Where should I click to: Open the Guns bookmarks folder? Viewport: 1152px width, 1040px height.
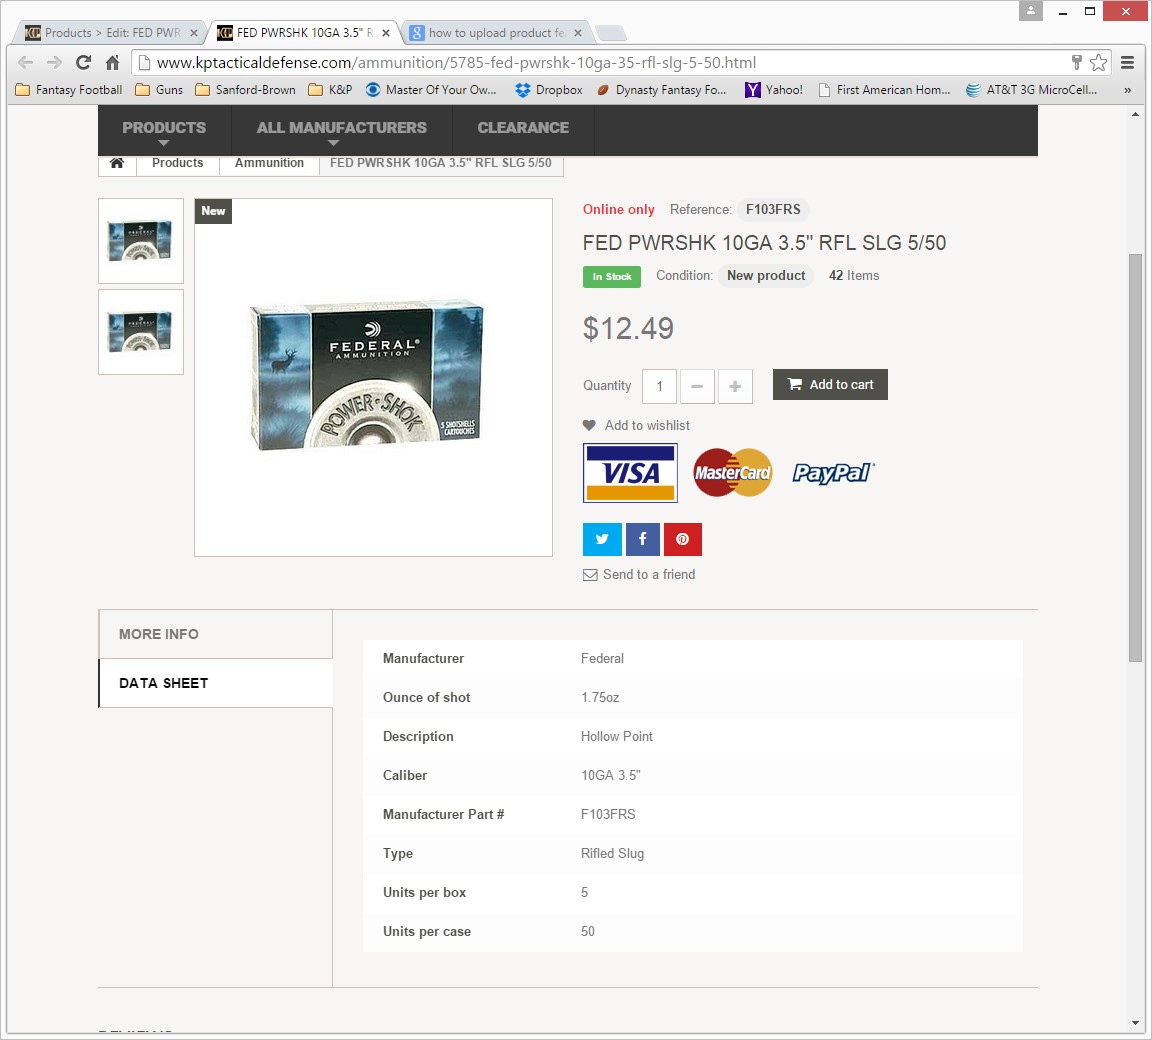coord(159,90)
